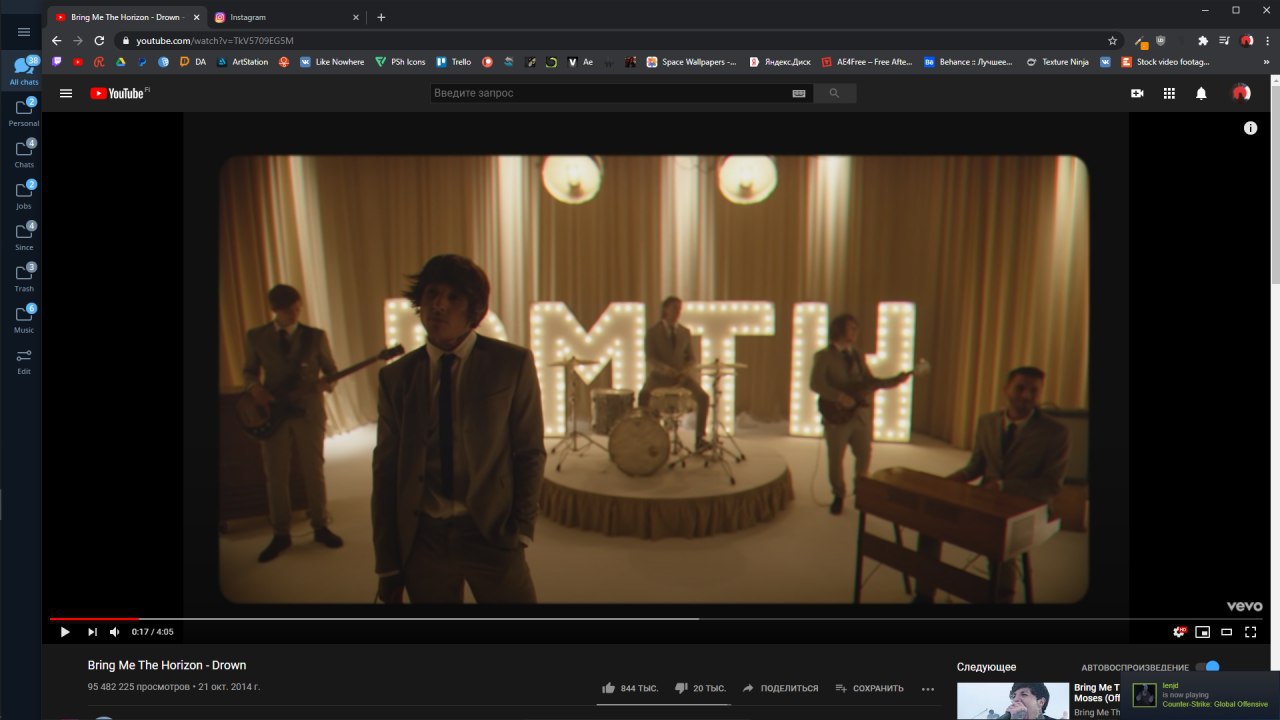The image size is (1280, 720).
Task: Enter full screen mode
Action: [1250, 632]
